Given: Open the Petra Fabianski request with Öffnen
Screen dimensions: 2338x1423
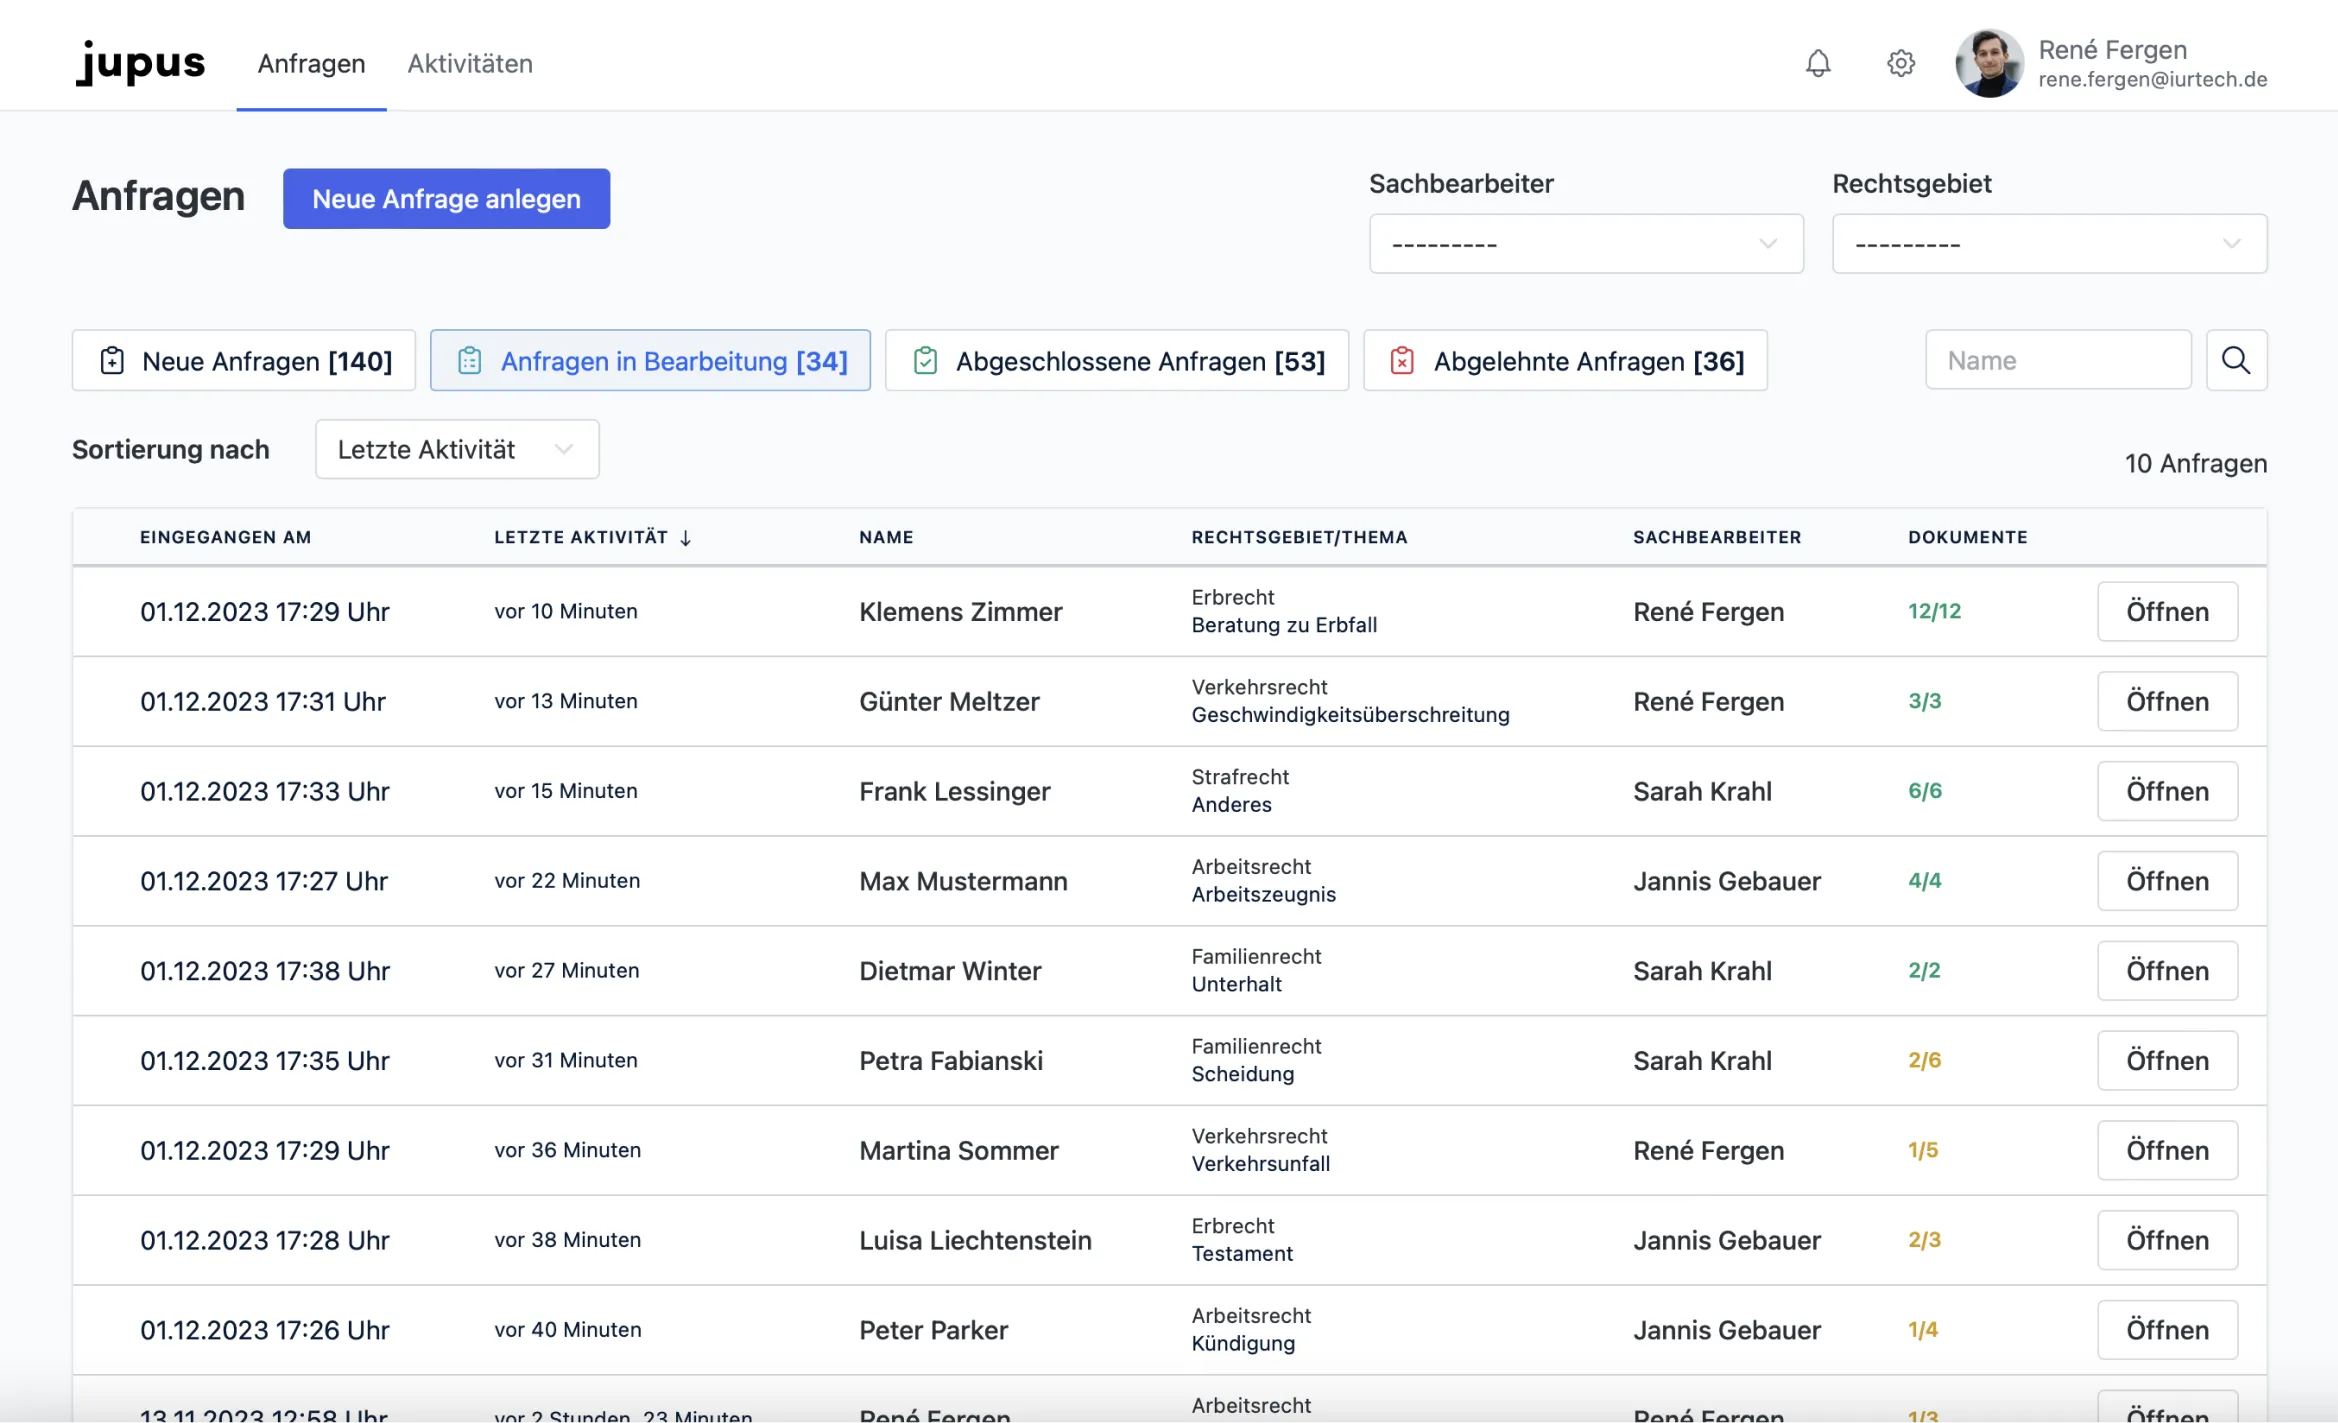Looking at the screenshot, I should (x=2166, y=1061).
